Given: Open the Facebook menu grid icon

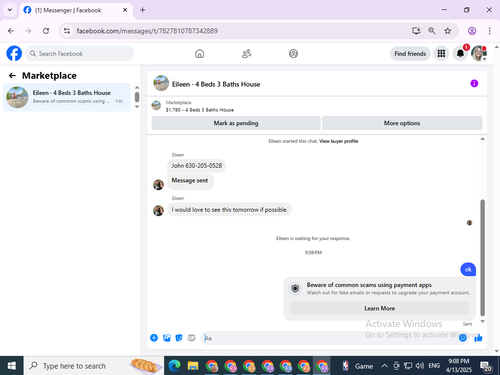Looking at the screenshot, I should pos(441,53).
